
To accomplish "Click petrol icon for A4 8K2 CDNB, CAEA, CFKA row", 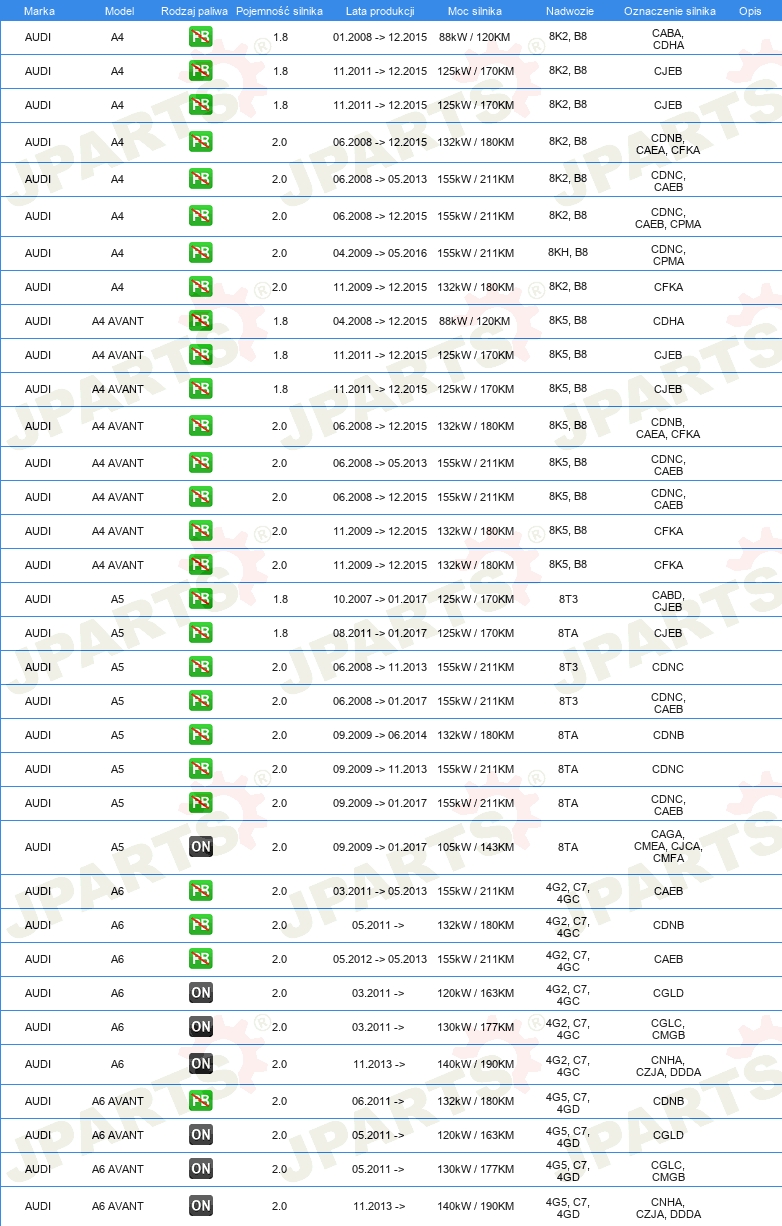I will [x=201, y=142].
